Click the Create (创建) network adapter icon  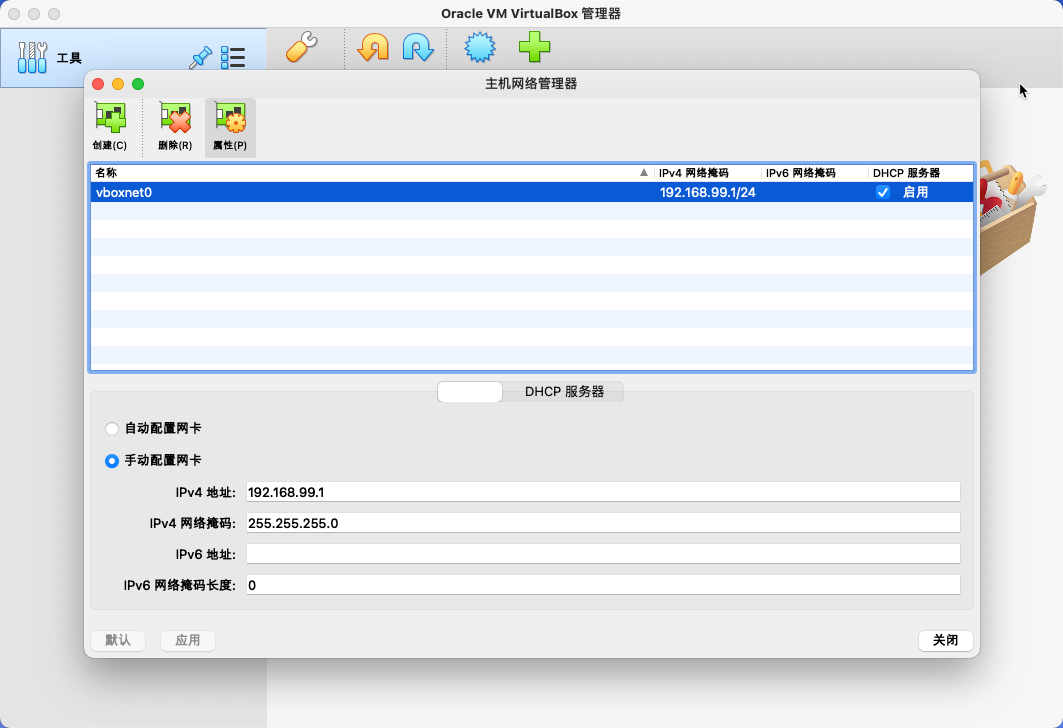110,127
